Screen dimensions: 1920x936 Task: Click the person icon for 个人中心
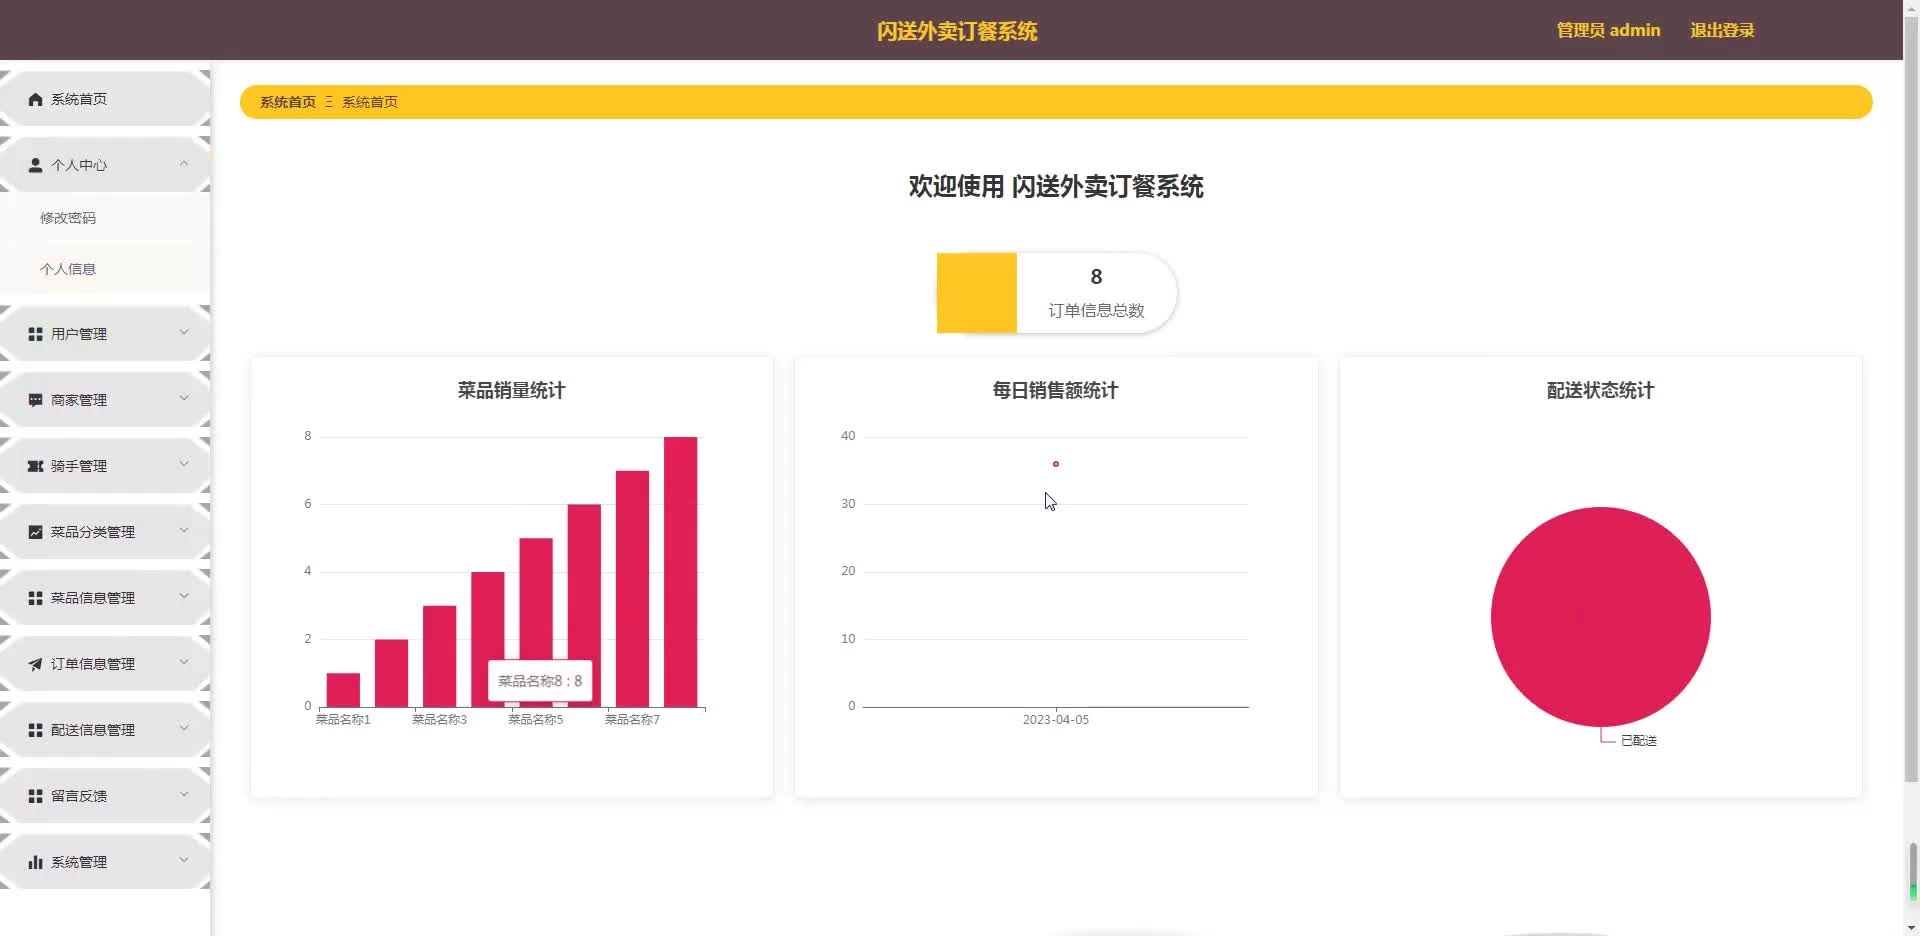(35, 165)
